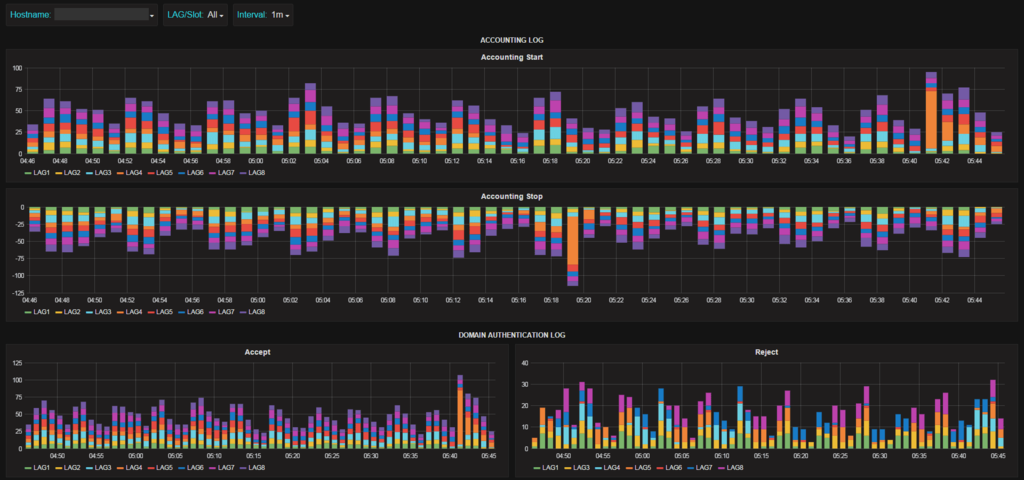Image resolution: width=1024 pixels, height=480 pixels.
Task: Click the tall orange spike bar in Accounting Start
Action: [931, 119]
